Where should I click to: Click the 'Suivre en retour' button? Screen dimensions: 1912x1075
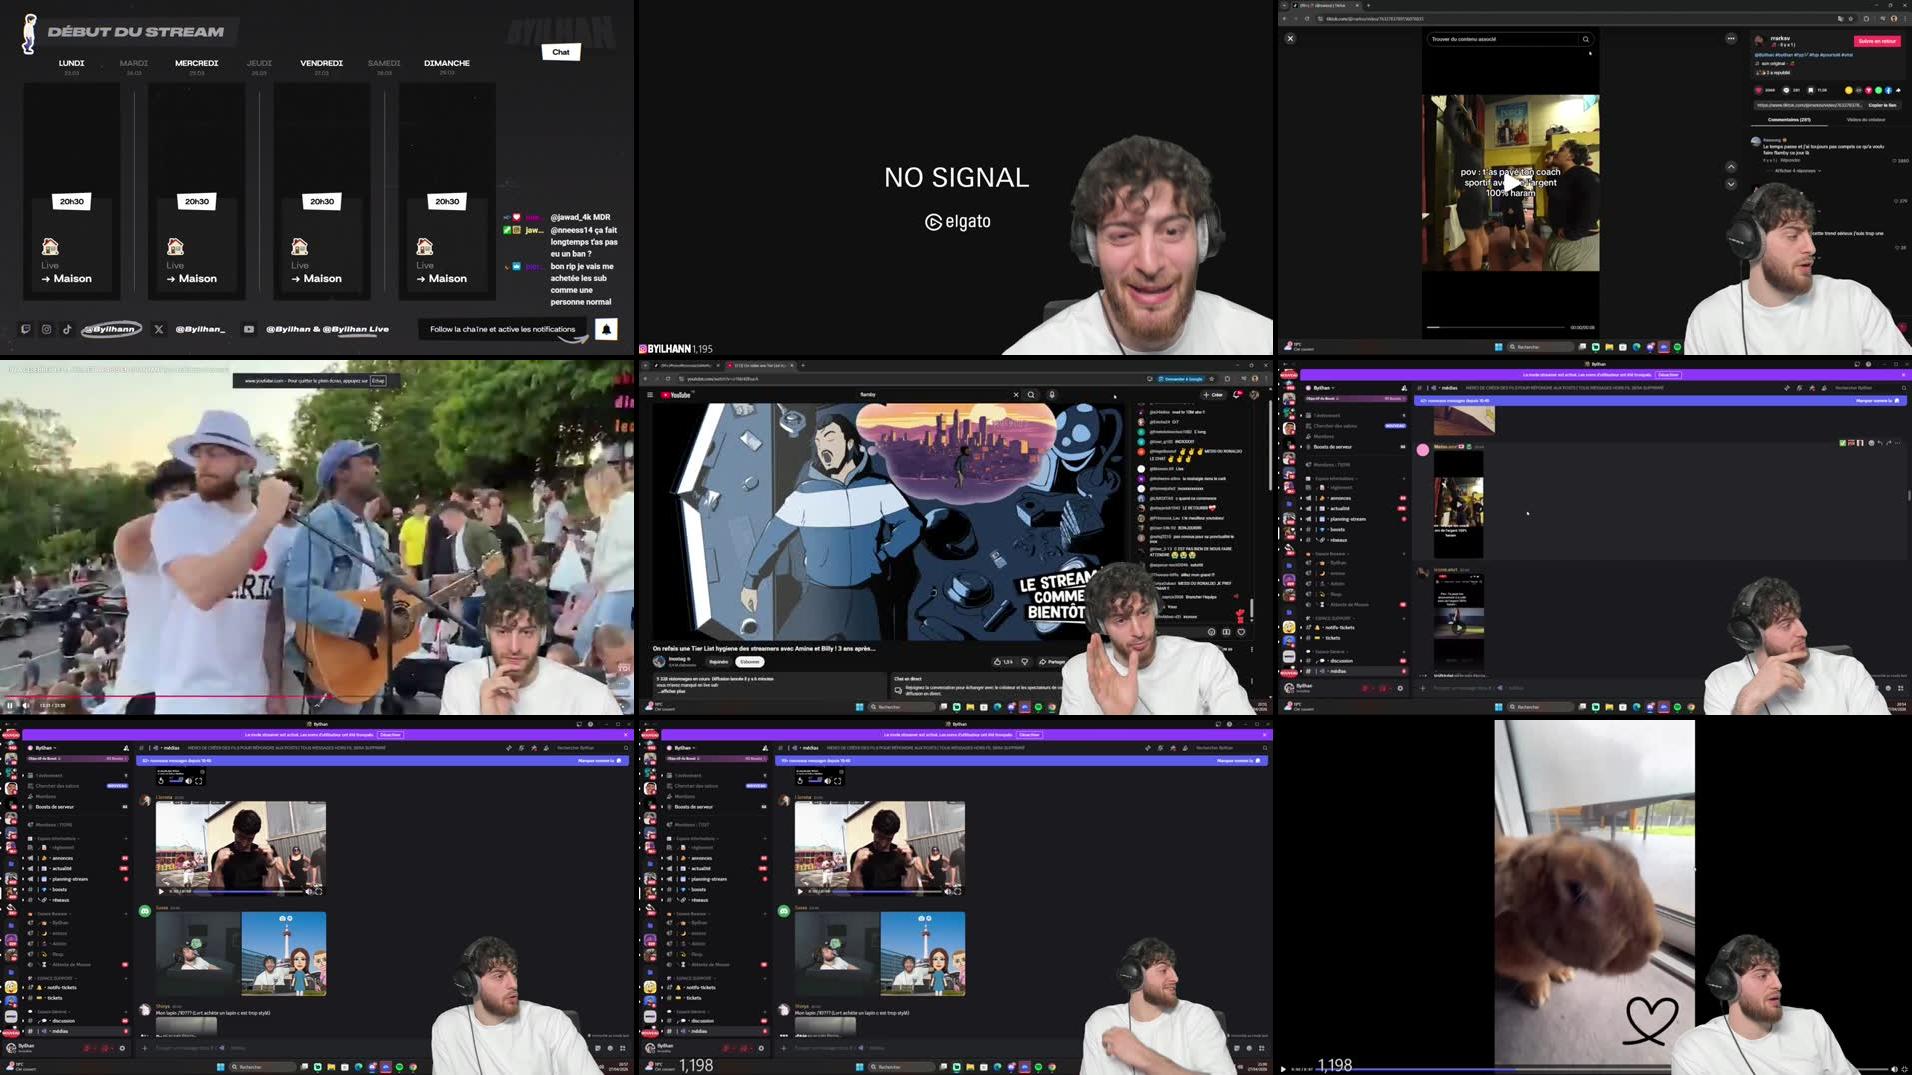[x=1878, y=41]
